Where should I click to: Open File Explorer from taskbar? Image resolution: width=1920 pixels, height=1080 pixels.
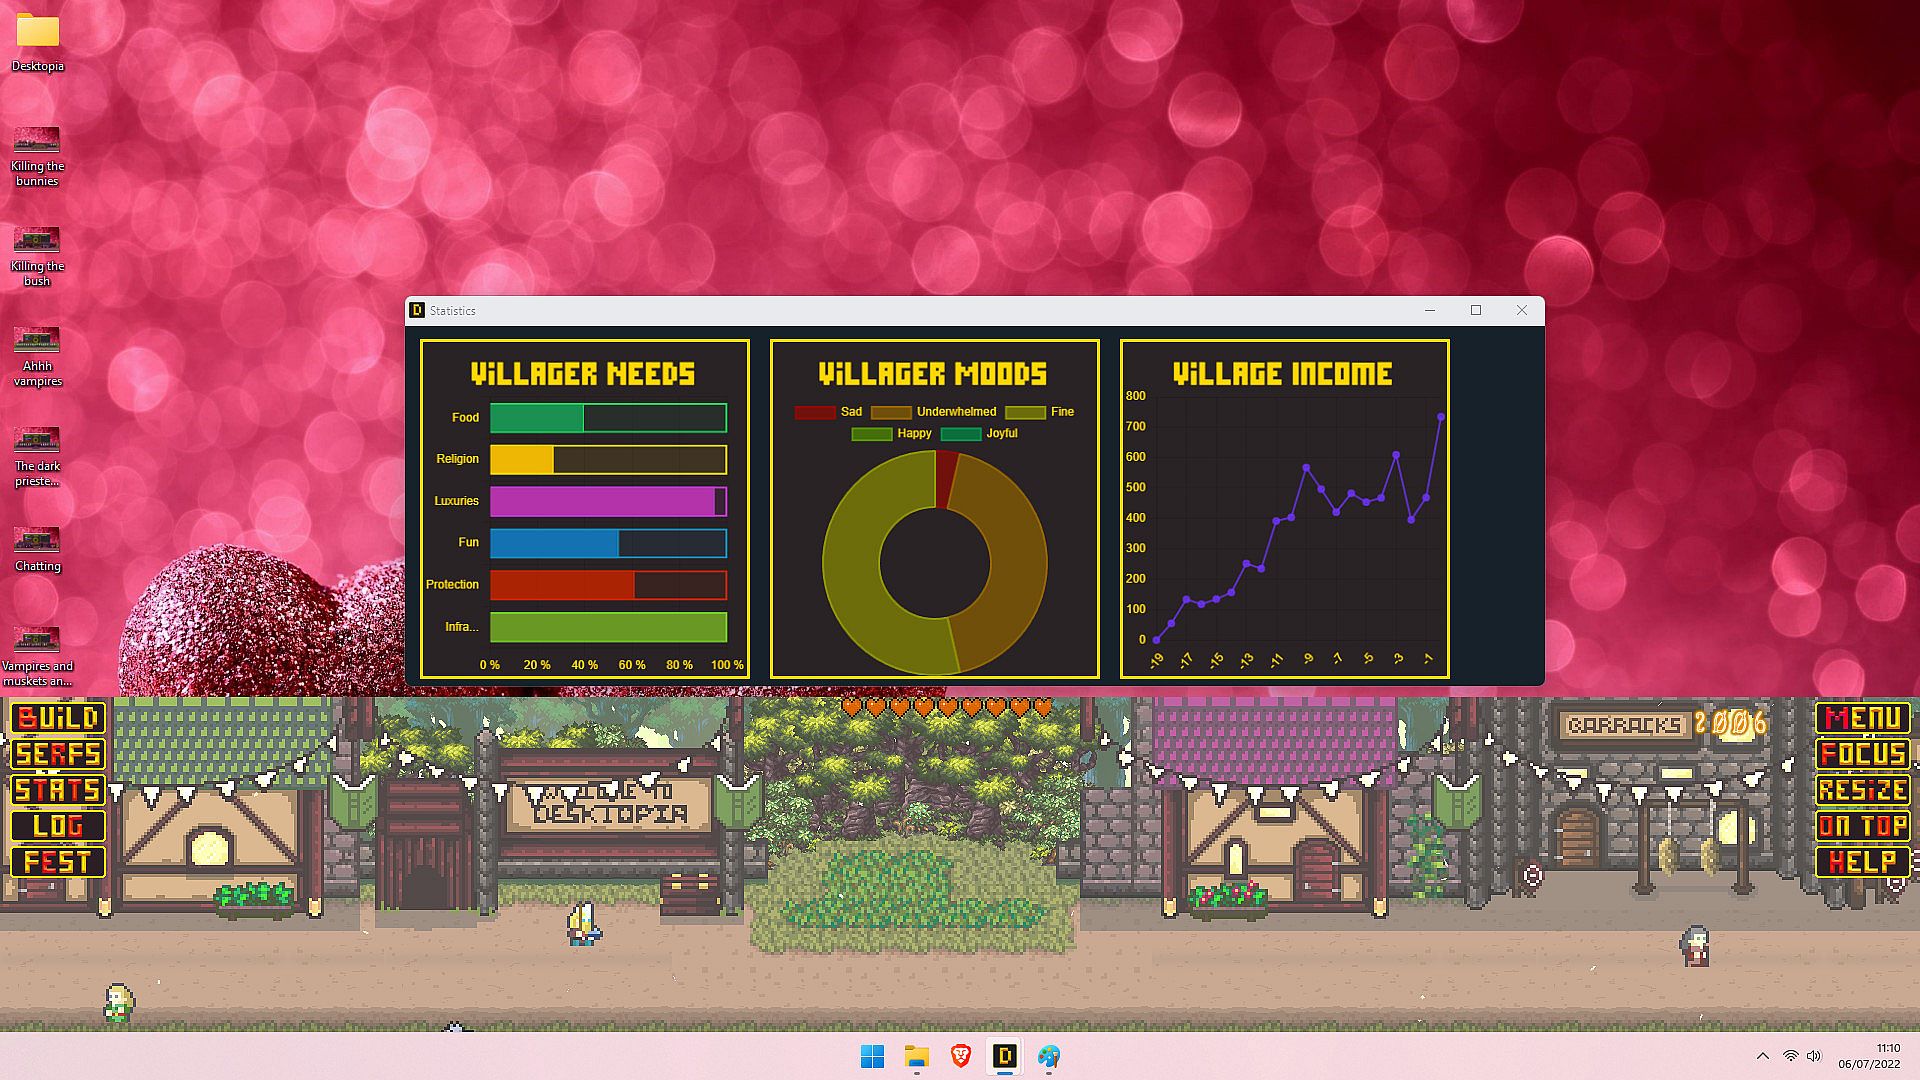(916, 1056)
